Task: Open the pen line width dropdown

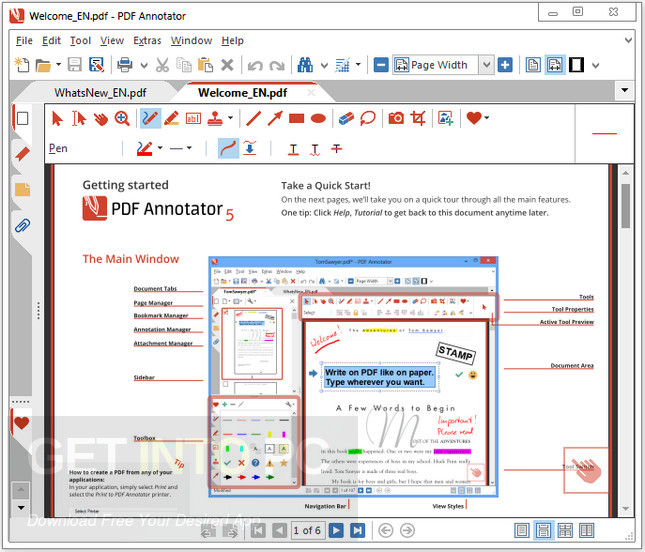Action: [189, 148]
